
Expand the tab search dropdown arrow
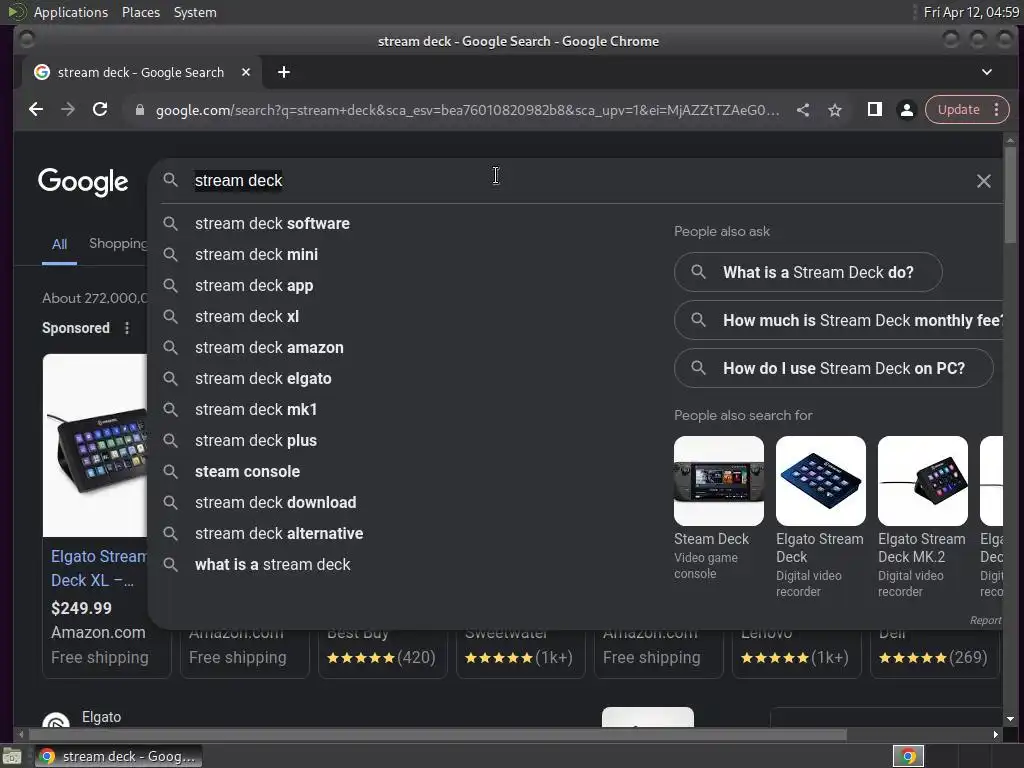987,72
